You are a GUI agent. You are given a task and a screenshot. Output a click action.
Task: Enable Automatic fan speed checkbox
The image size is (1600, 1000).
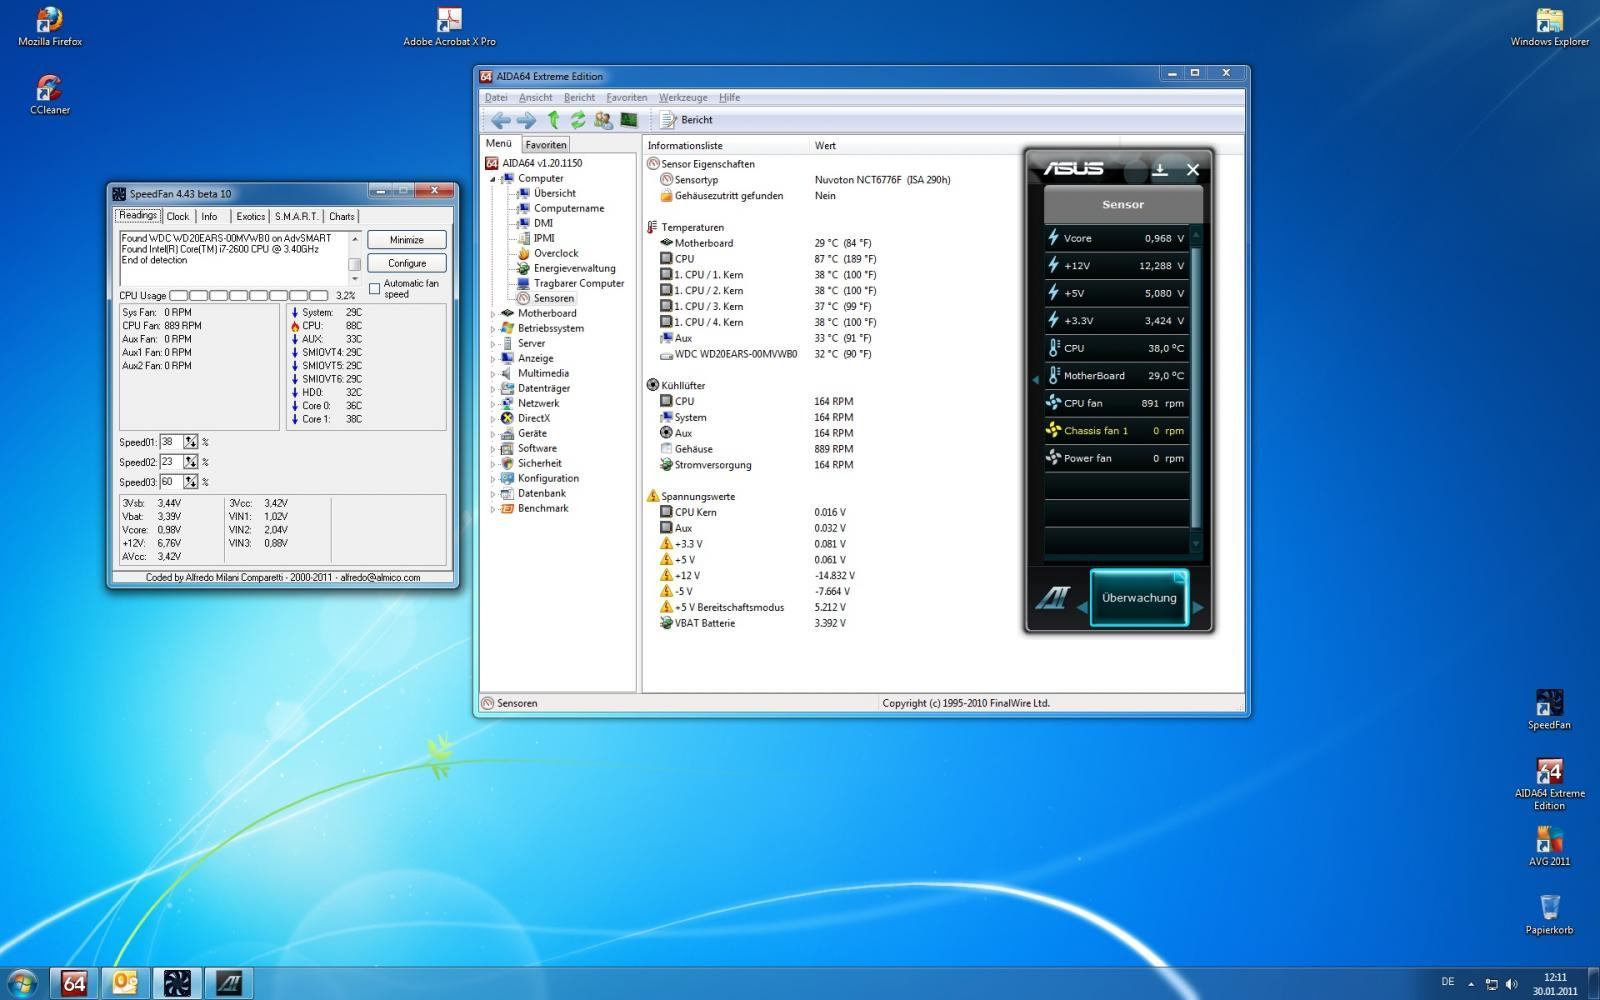click(x=375, y=289)
